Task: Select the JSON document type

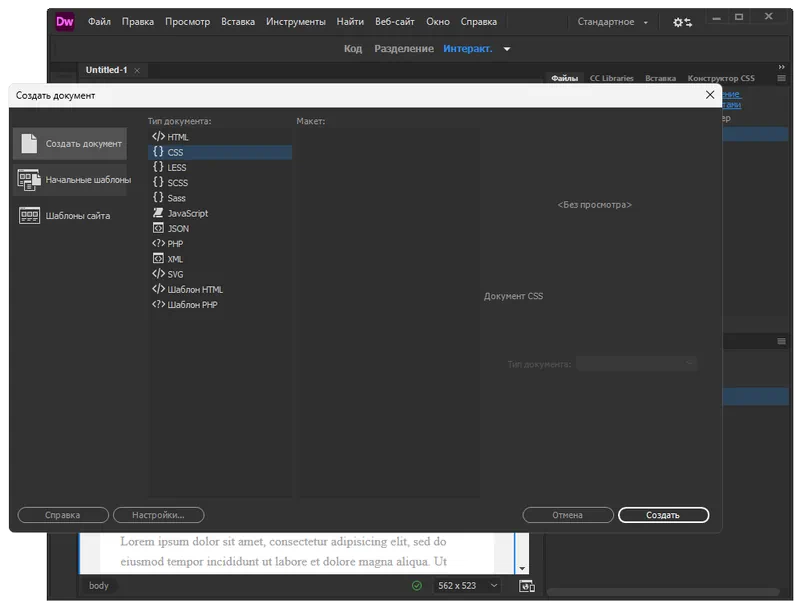Action: [220, 229]
